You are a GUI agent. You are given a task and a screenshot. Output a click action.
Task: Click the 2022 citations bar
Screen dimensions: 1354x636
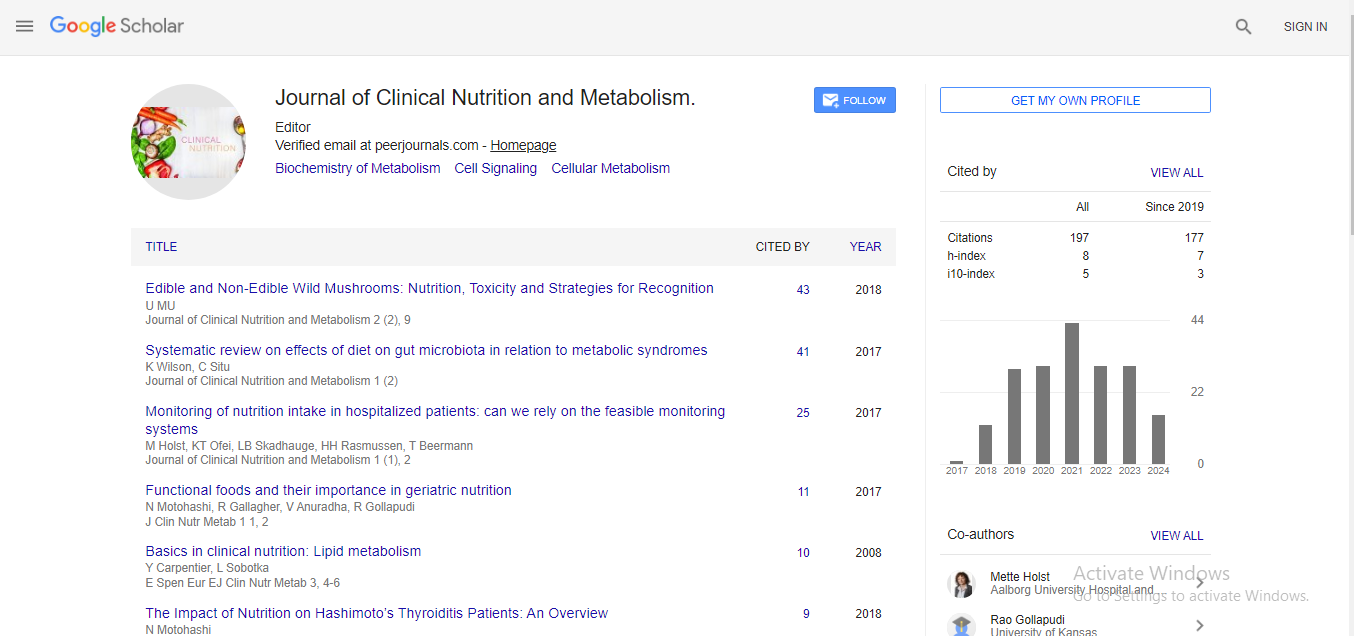point(1100,415)
